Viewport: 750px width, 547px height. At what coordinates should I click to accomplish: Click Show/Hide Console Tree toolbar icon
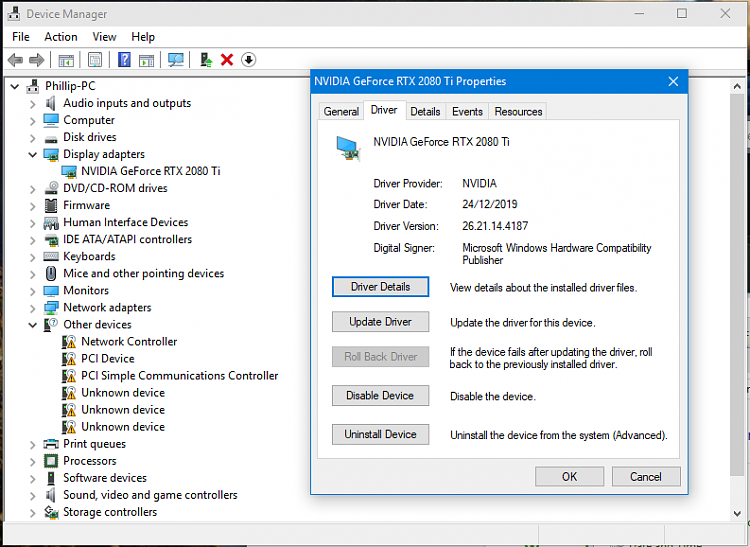66,60
